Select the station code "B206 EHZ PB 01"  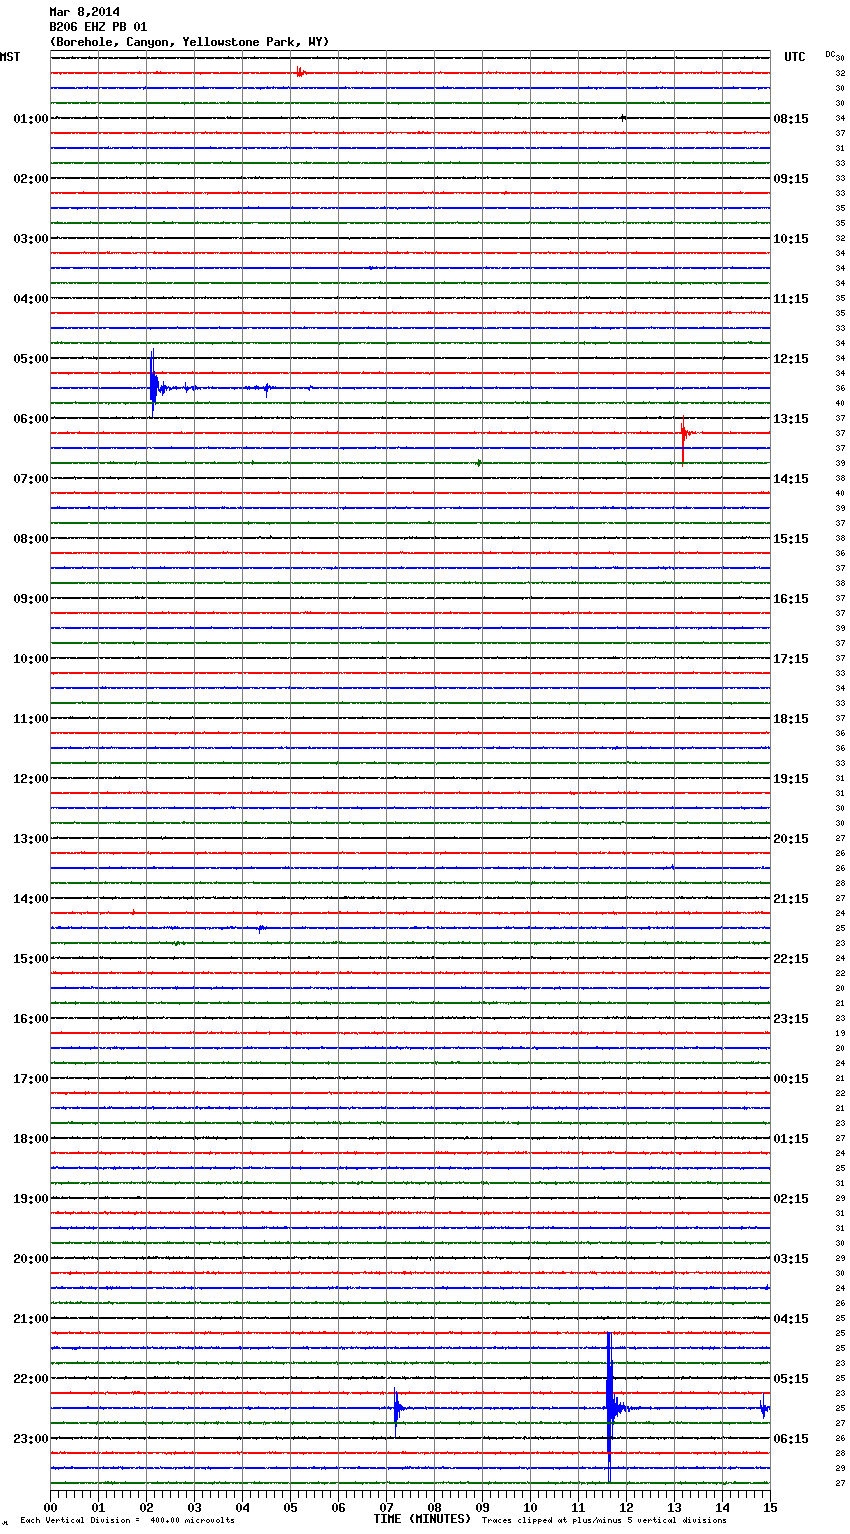pos(98,27)
